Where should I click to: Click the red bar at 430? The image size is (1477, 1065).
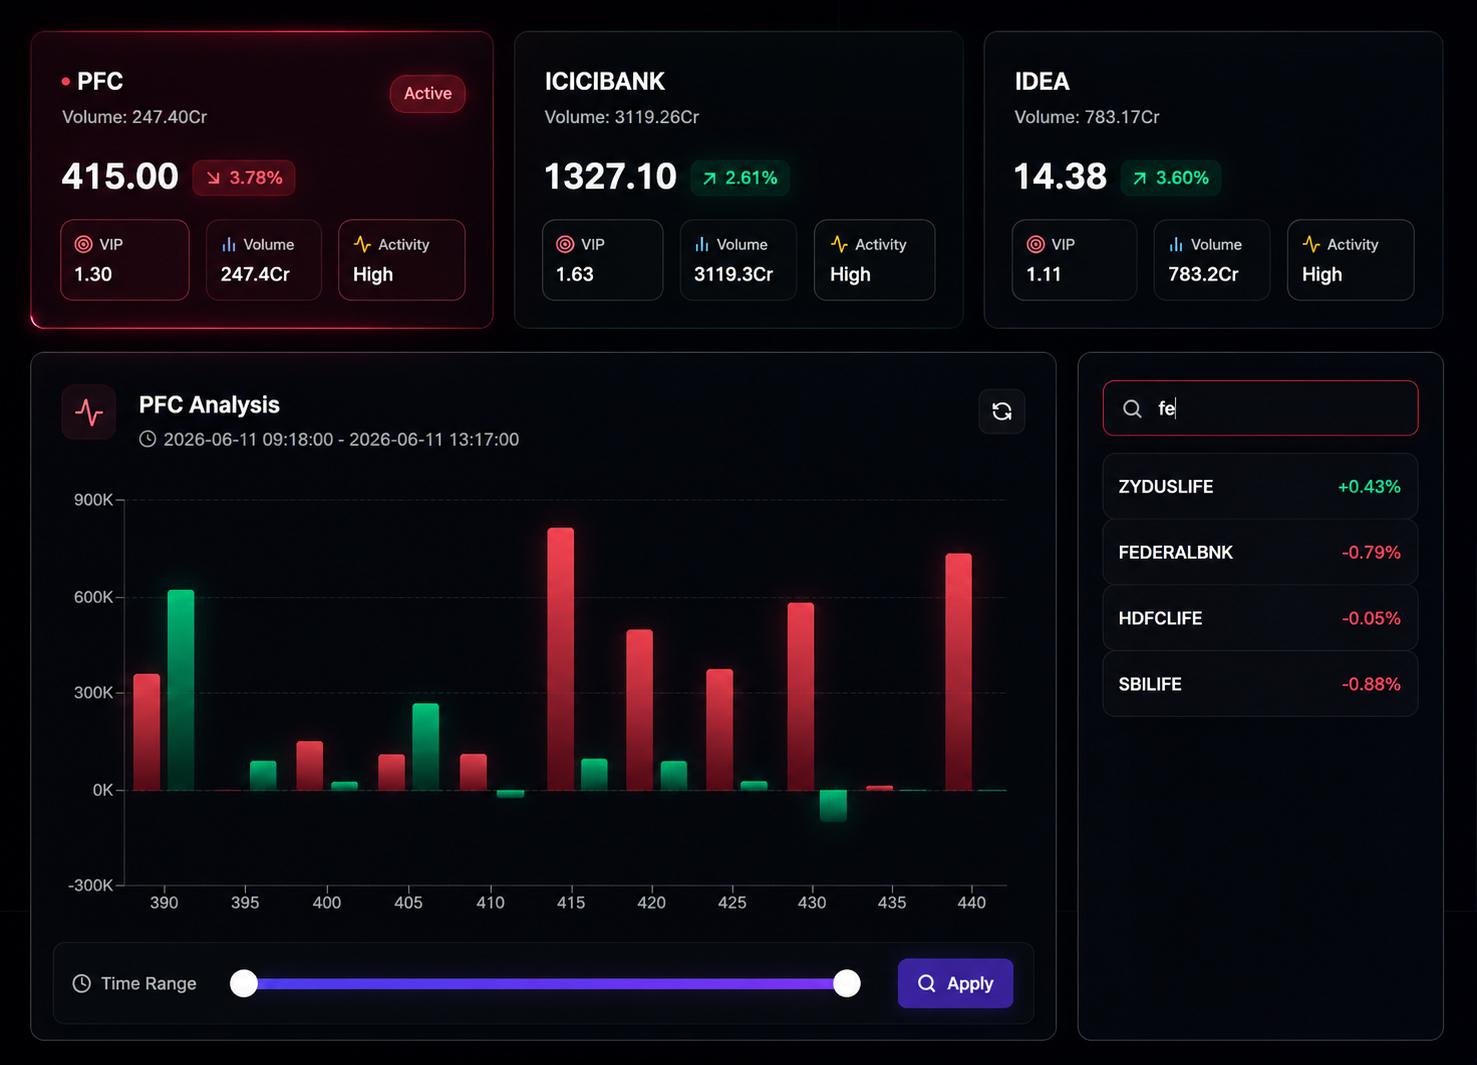pos(801,697)
